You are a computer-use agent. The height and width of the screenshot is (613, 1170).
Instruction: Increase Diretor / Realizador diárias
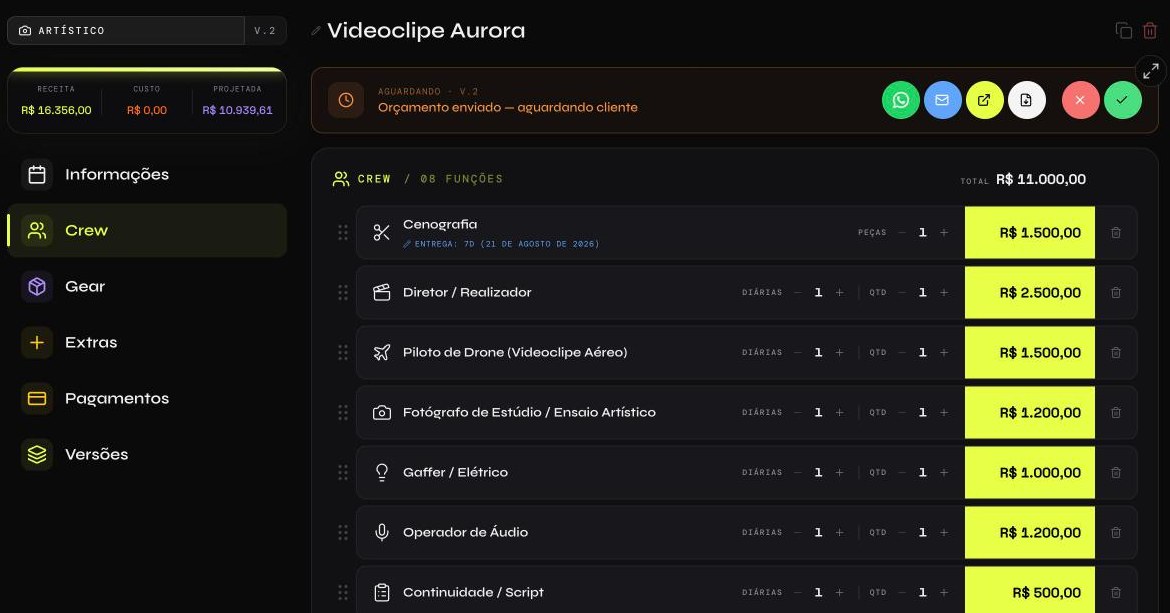(x=839, y=292)
